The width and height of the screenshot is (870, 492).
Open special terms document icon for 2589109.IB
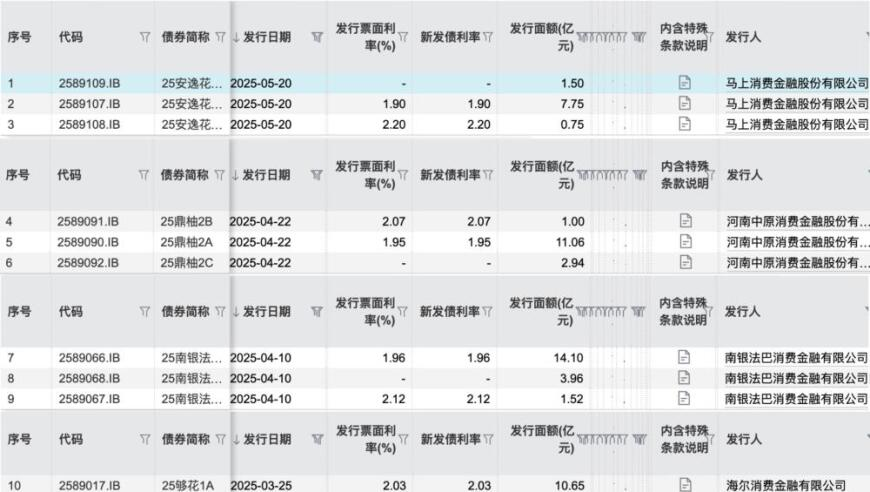[685, 83]
